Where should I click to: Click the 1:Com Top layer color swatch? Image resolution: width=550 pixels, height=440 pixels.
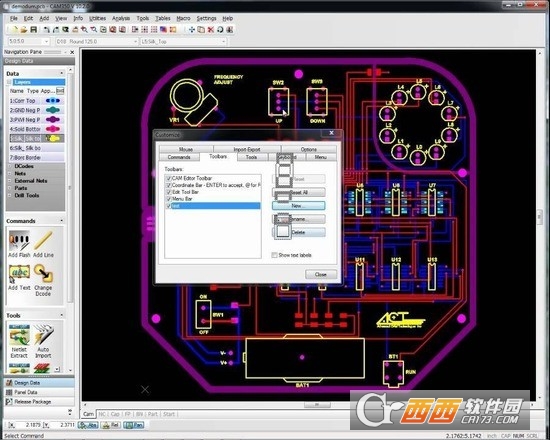tap(53, 101)
